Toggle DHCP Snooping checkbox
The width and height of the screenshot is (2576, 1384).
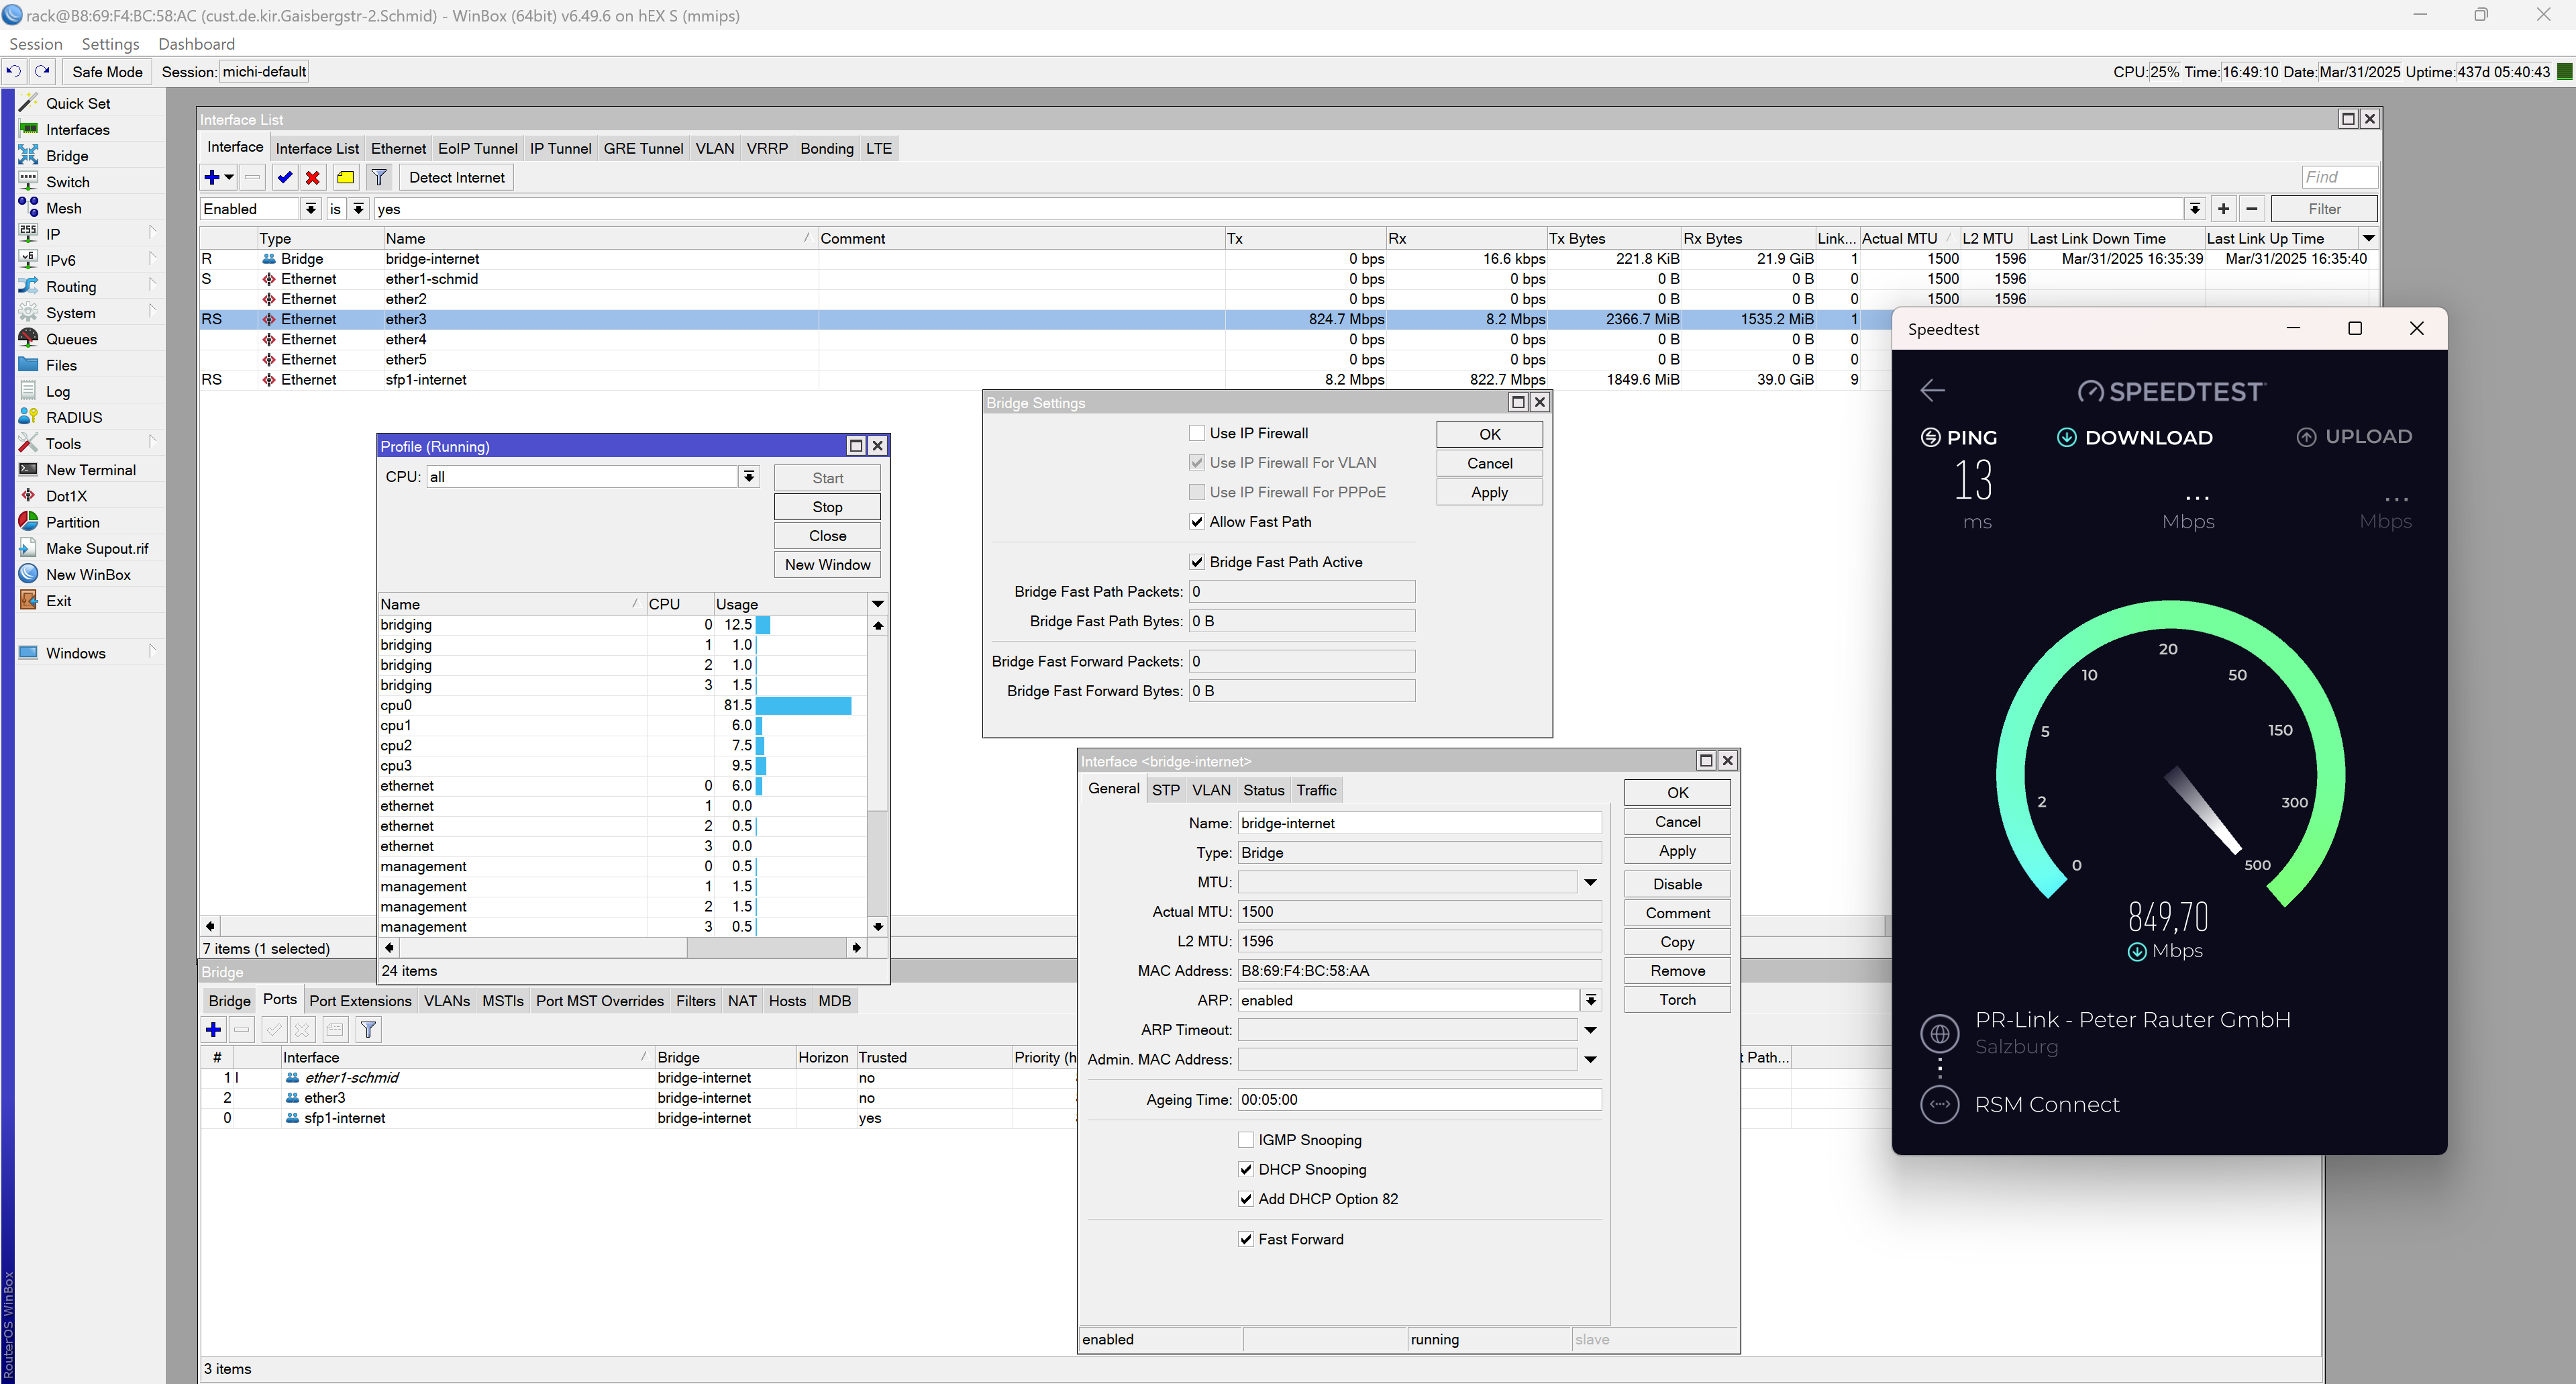1246,1169
